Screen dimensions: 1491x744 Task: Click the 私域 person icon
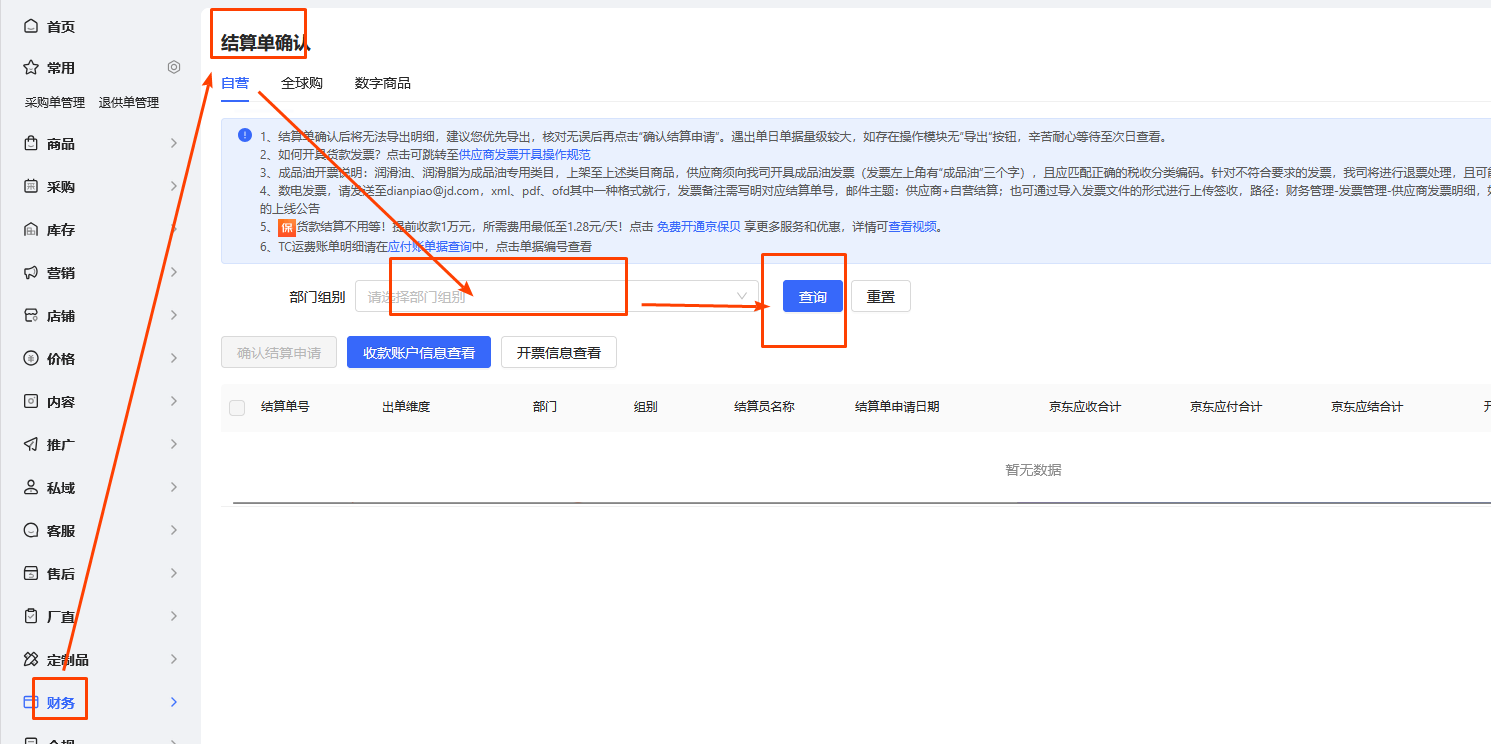pos(31,488)
